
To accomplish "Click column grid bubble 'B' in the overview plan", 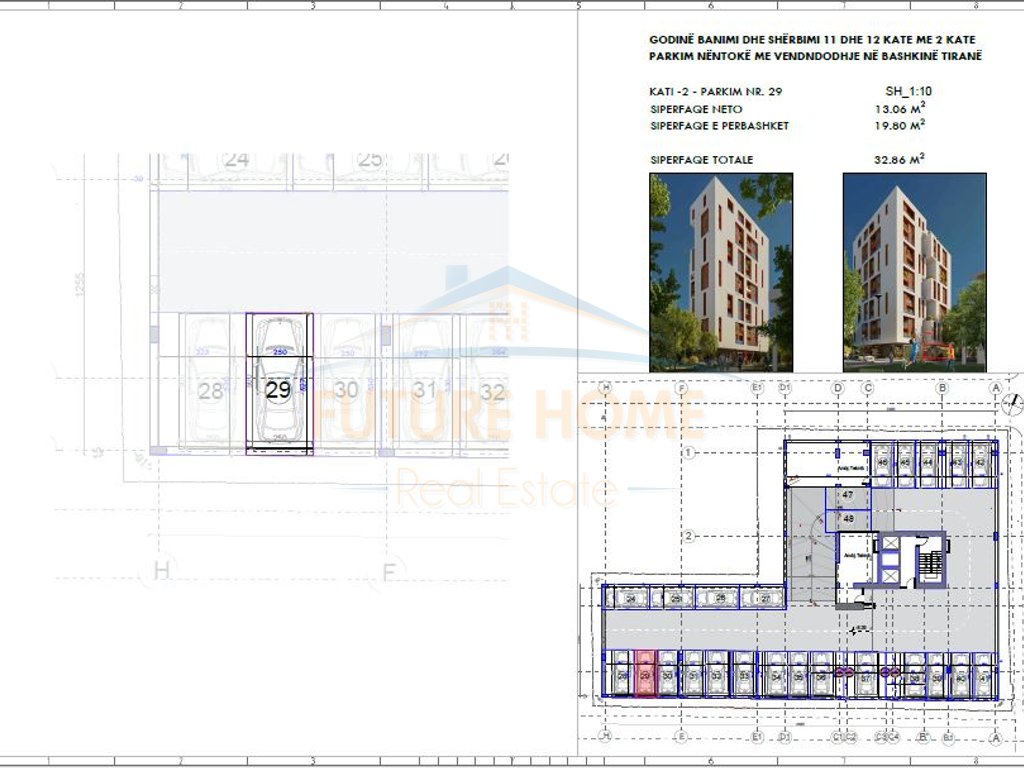I will click(942, 388).
